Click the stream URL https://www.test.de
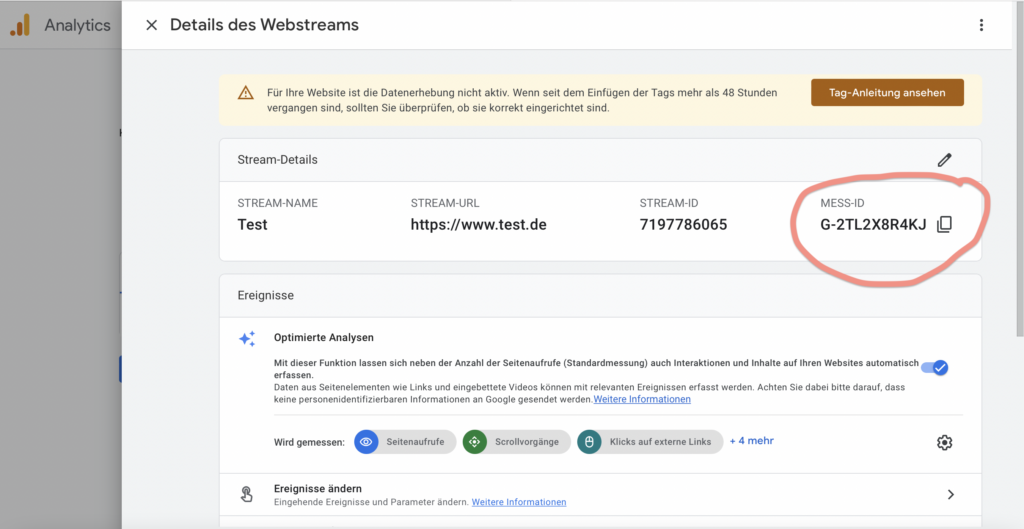The height and width of the screenshot is (529, 1024). (x=478, y=224)
